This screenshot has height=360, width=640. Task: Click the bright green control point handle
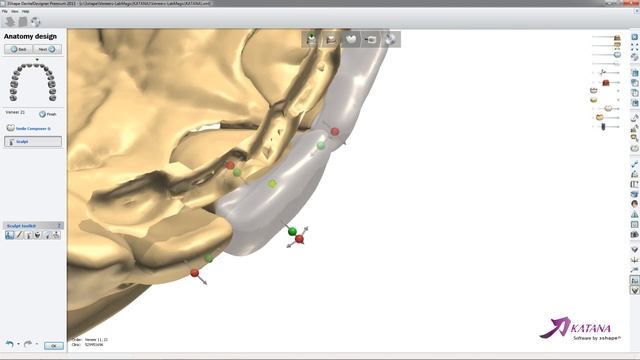tap(292, 232)
